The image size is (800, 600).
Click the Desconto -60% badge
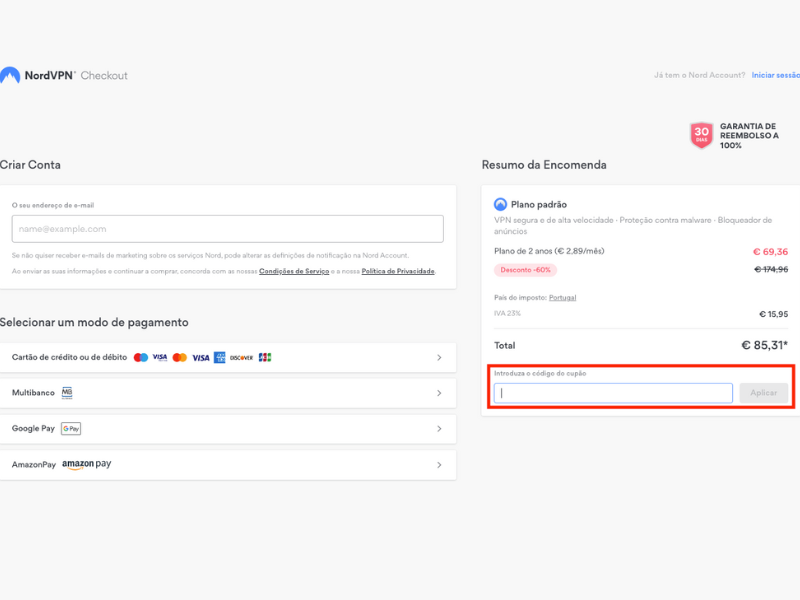[526, 270]
